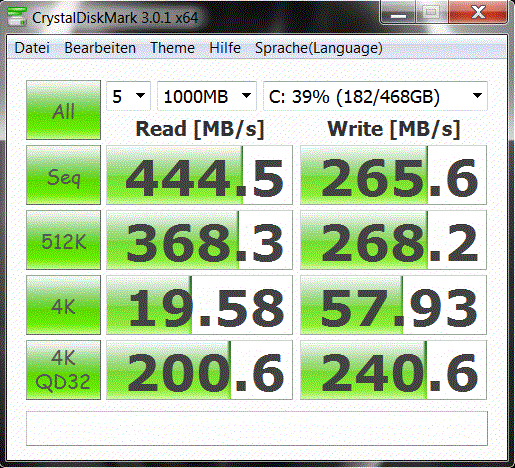Open the 1000MB test size dropdown
The height and width of the screenshot is (468, 515).
click(207, 96)
